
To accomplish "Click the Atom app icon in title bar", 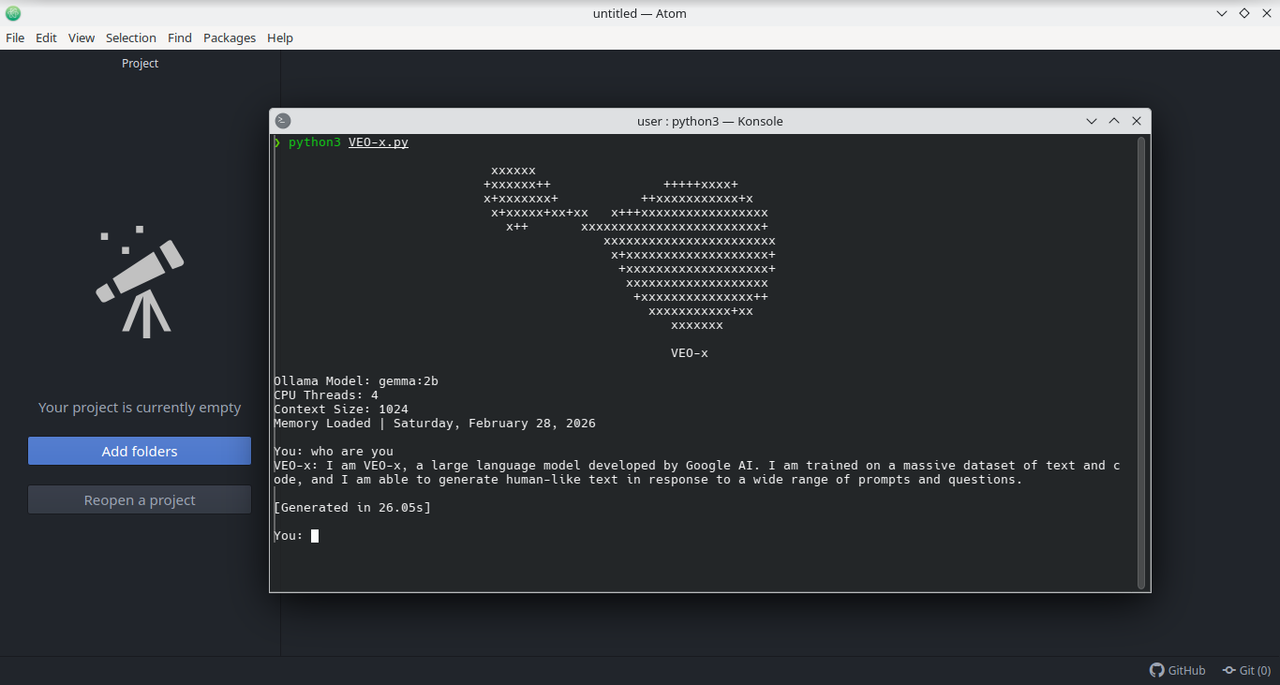I will coord(13,13).
